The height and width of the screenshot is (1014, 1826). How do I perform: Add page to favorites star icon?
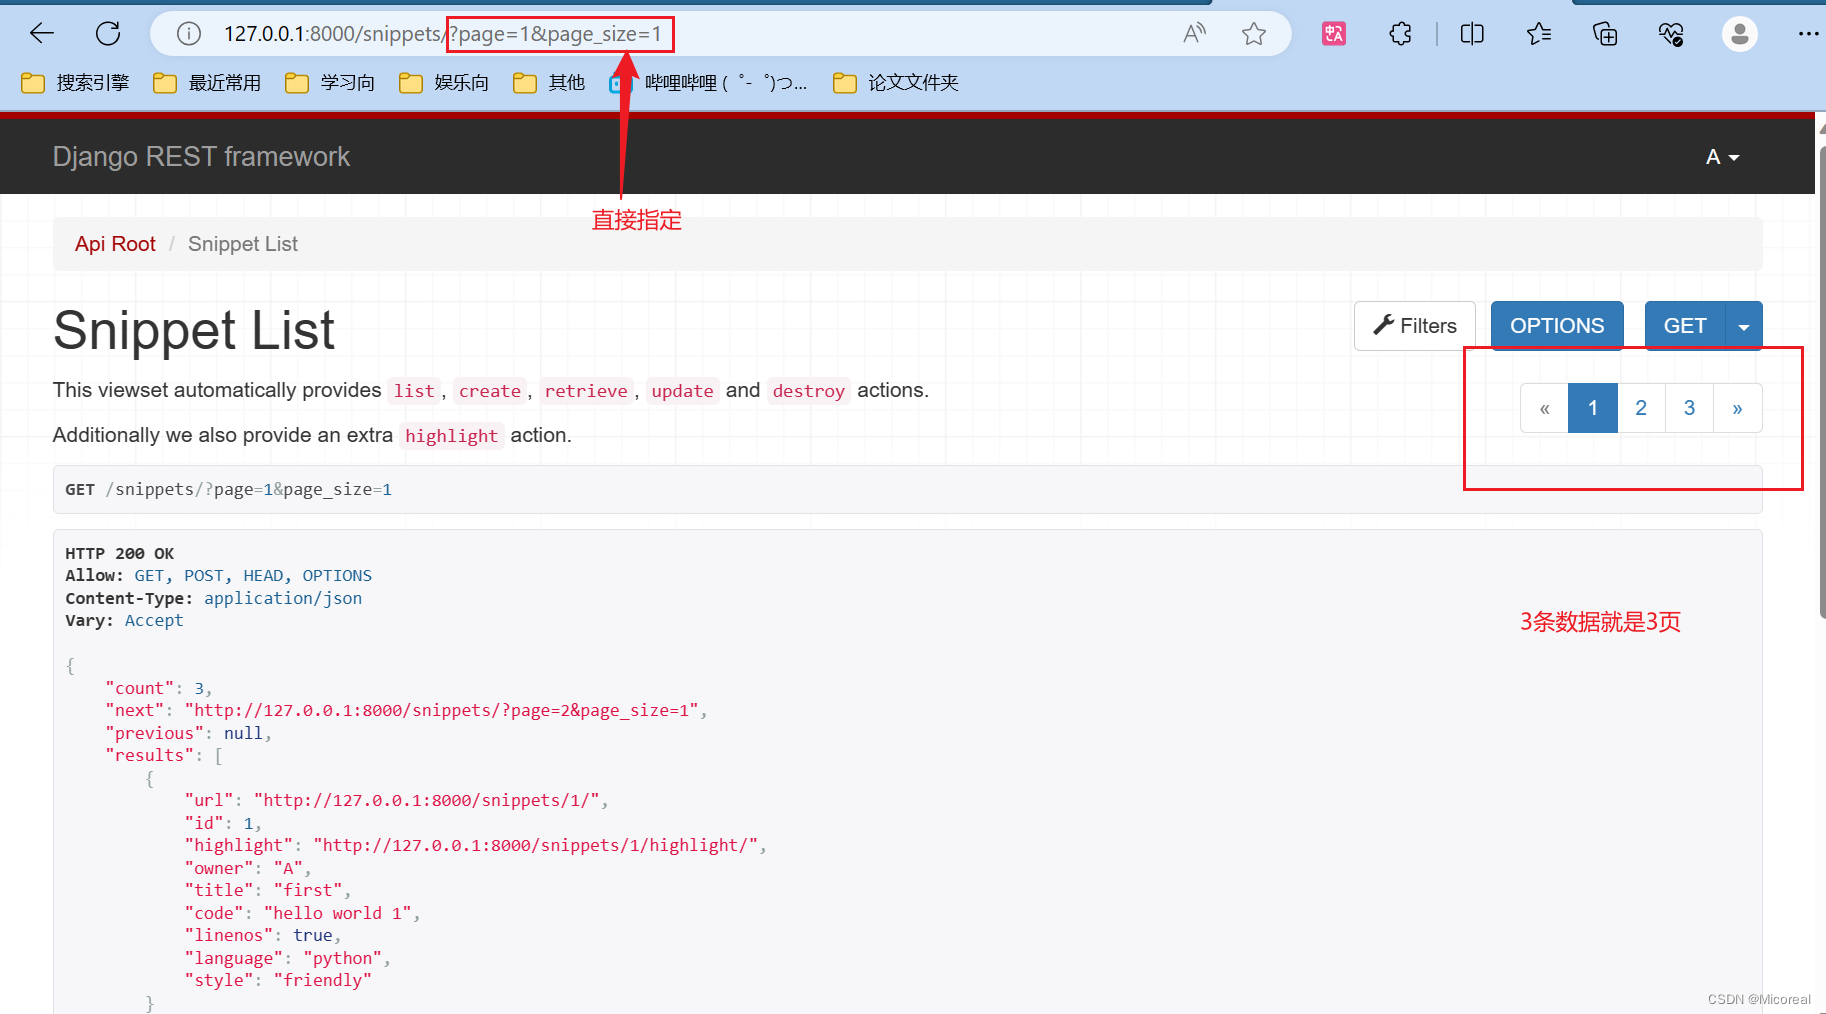1254,34
